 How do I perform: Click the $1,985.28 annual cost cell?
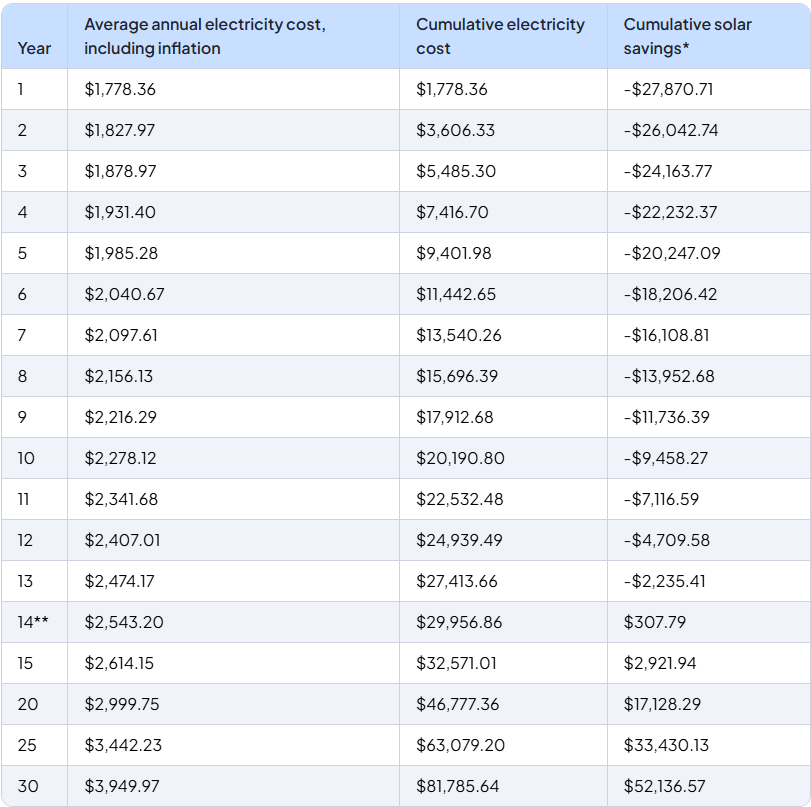(x=121, y=253)
